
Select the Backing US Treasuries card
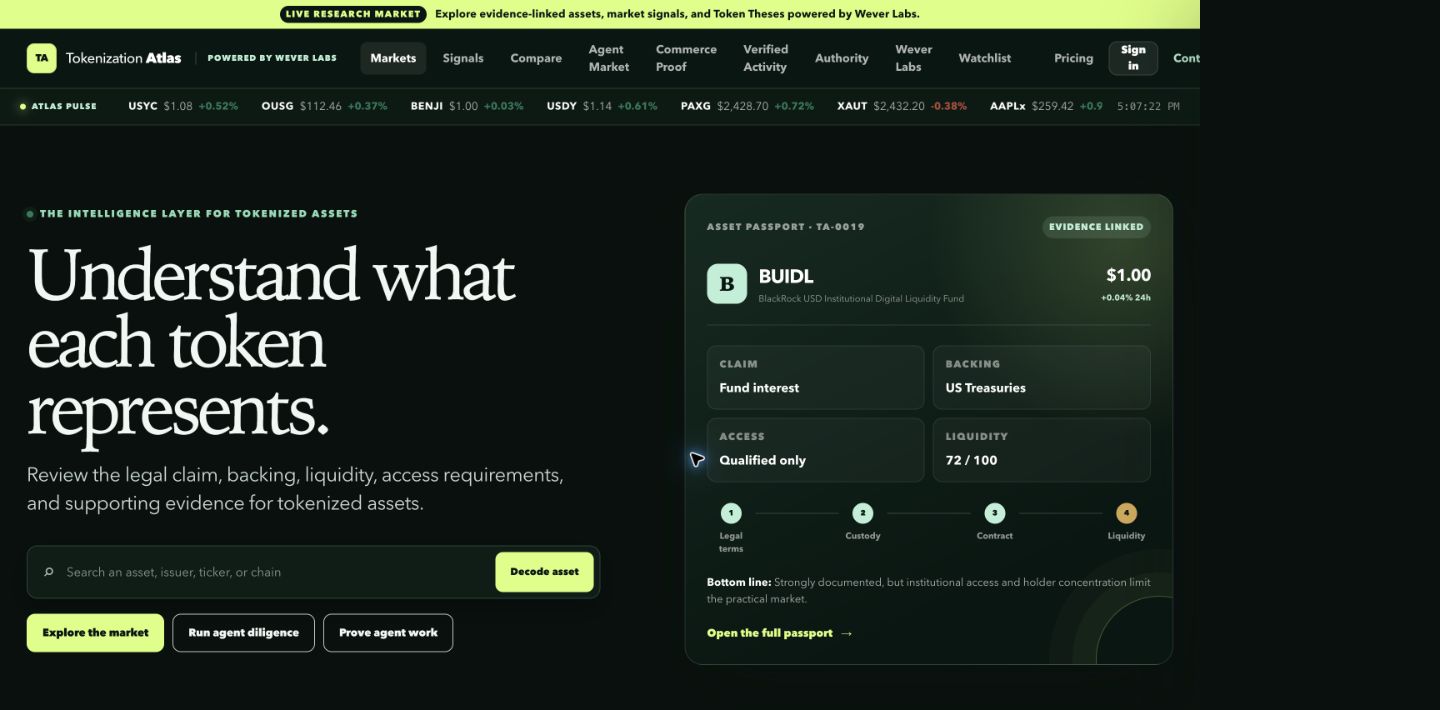[x=1041, y=377]
